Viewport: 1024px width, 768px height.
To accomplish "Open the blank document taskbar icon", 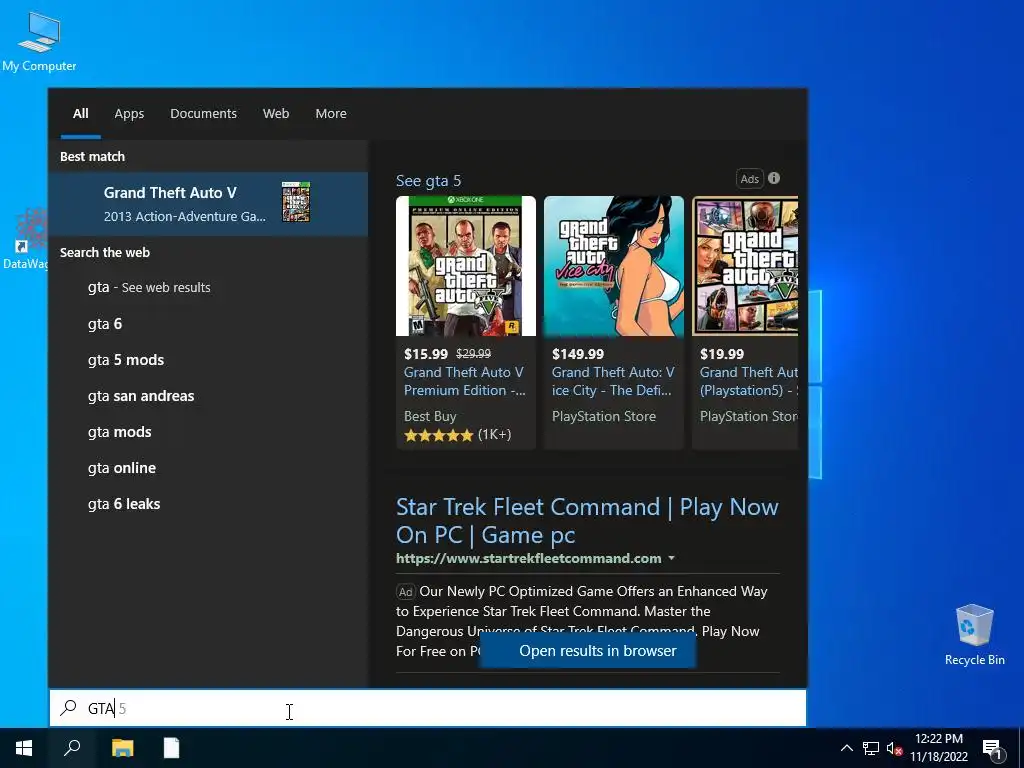I will [x=171, y=748].
